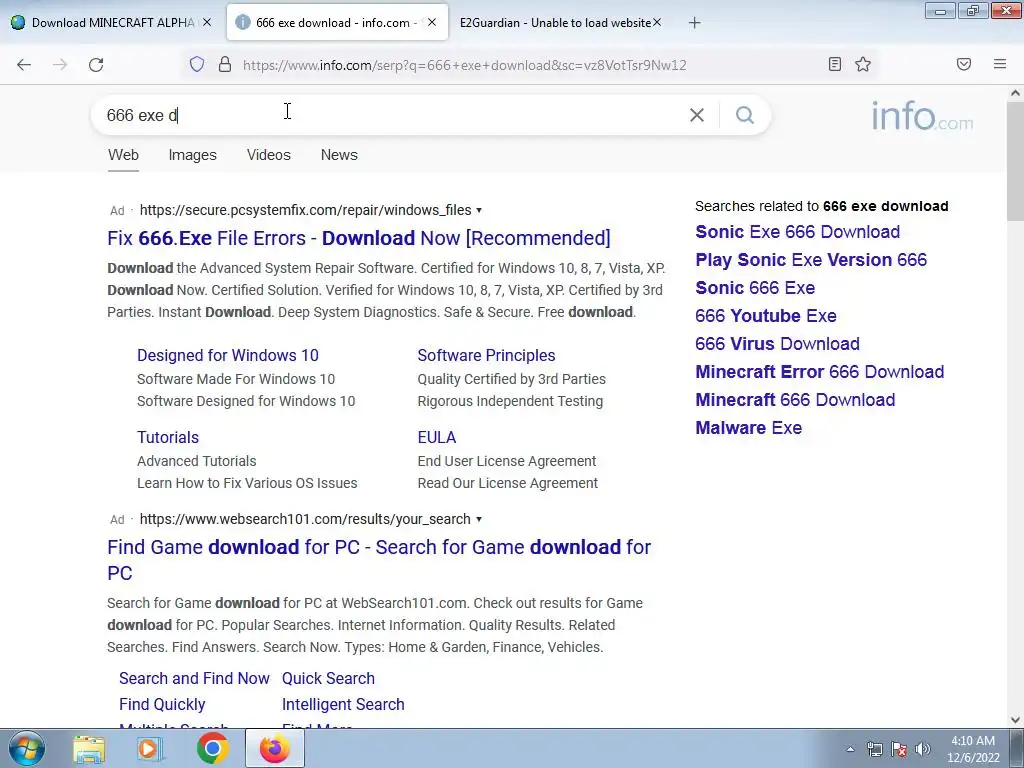Open the Tutorials sitelink
Viewport: 1024px width, 768px height.
(168, 438)
